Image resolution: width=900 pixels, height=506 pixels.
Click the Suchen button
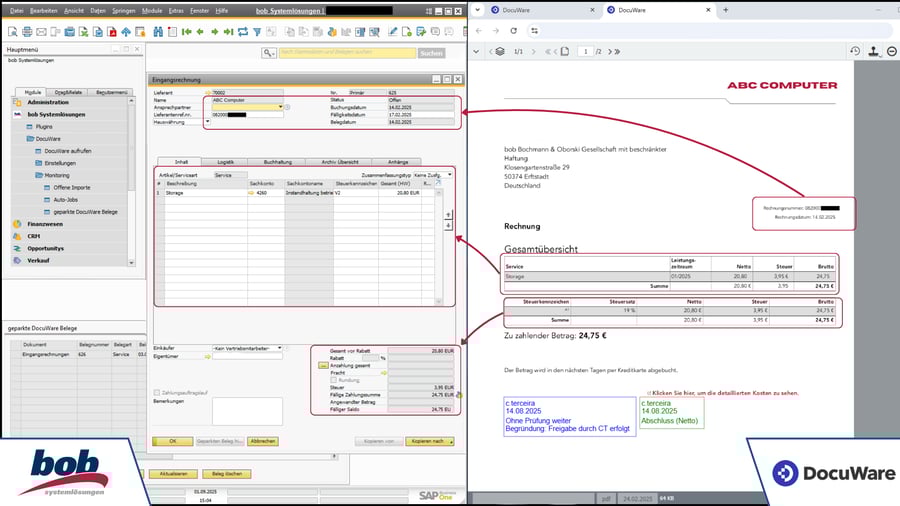[431, 53]
